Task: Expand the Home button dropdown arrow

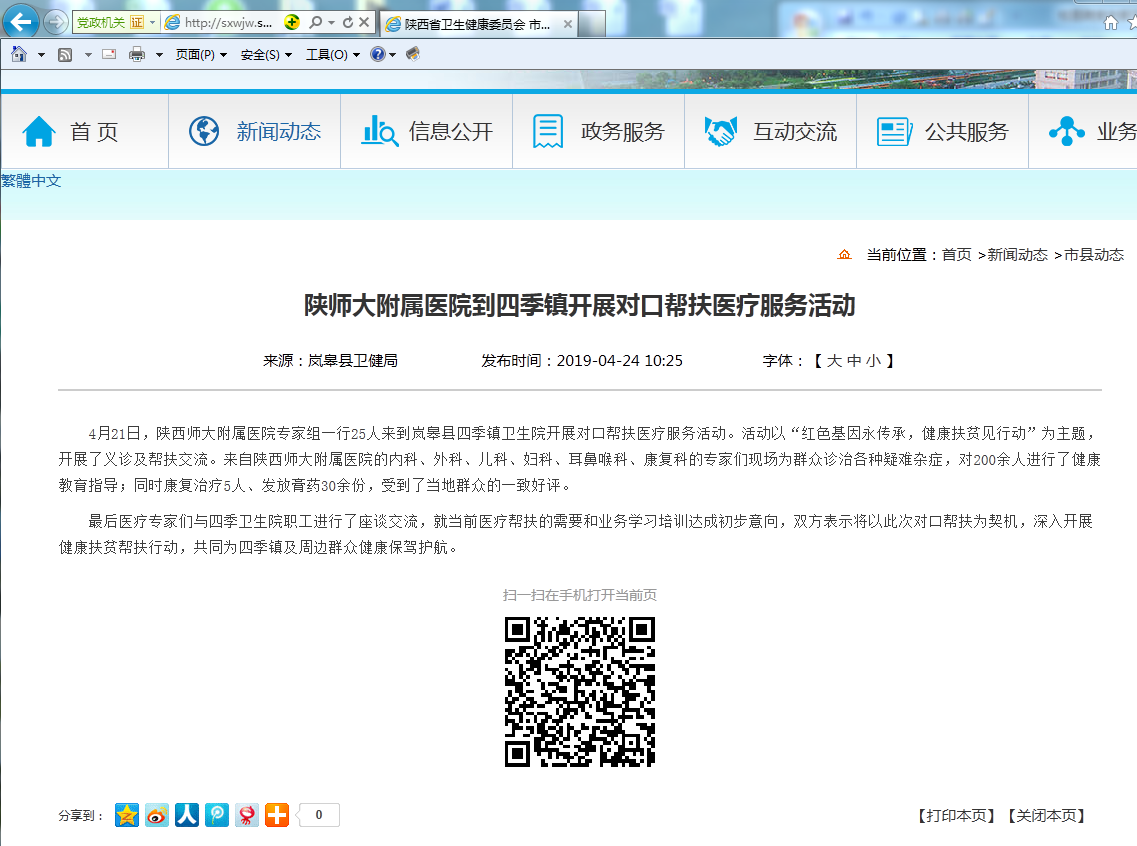Action: click(x=41, y=54)
